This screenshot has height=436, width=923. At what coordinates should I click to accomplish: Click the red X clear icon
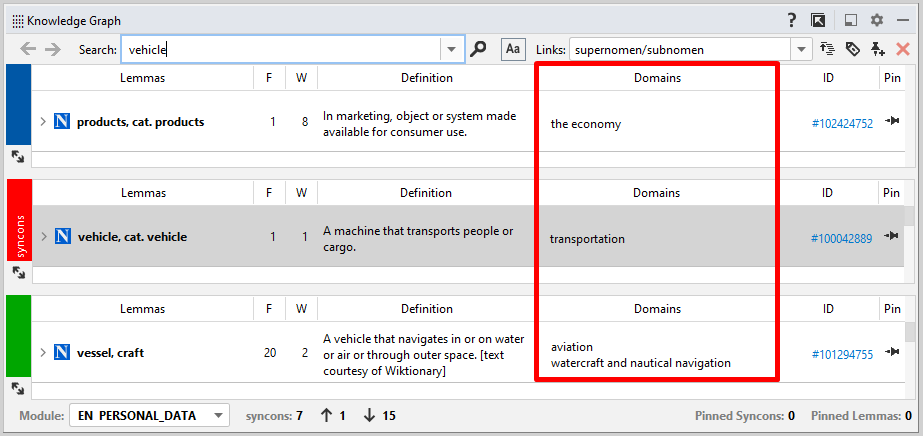tap(903, 49)
